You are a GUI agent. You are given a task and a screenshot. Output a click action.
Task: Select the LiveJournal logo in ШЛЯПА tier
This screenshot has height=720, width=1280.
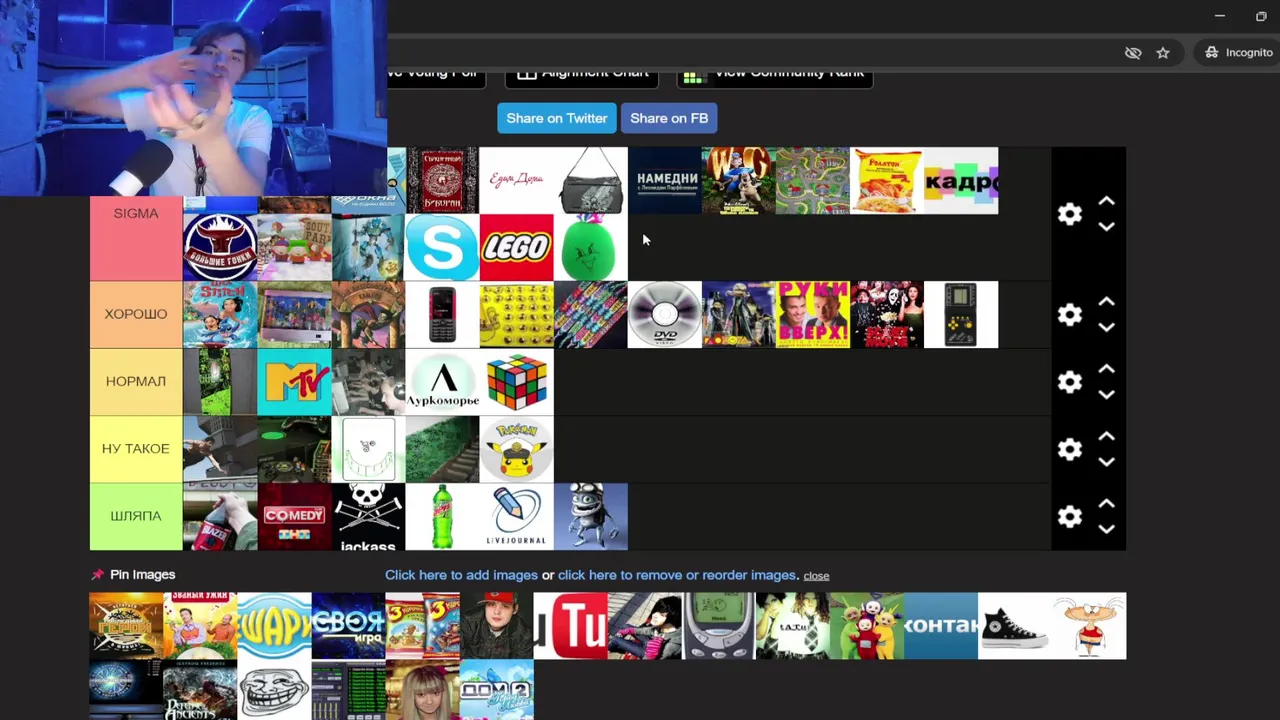(x=516, y=516)
